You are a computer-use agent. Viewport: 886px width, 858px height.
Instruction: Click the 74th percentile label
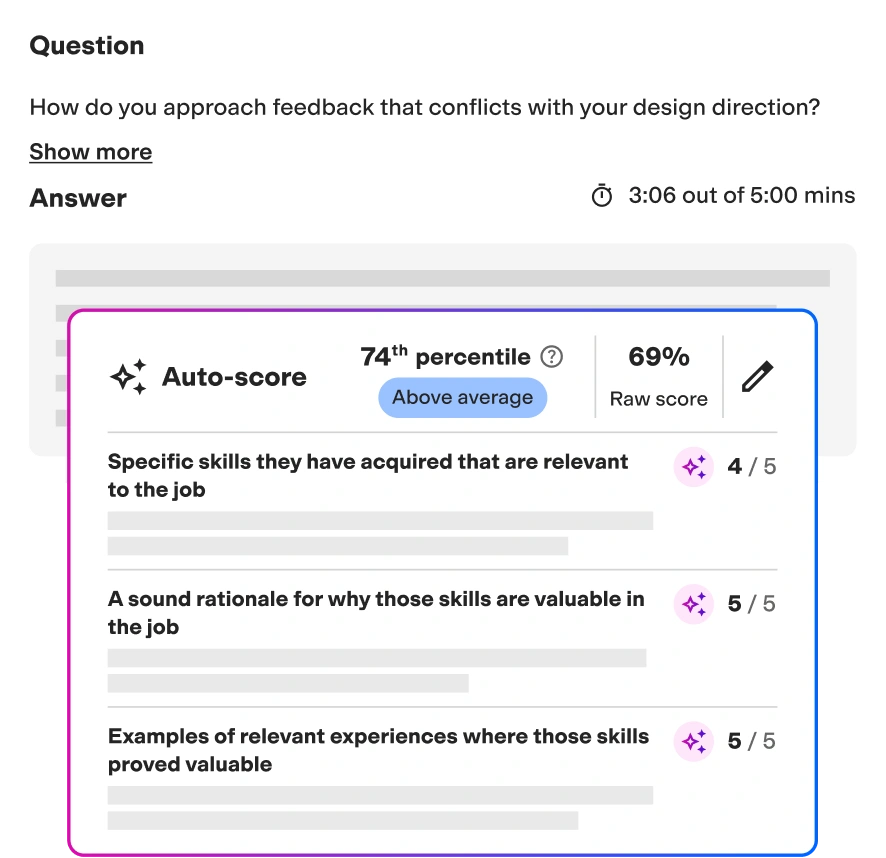(x=445, y=357)
